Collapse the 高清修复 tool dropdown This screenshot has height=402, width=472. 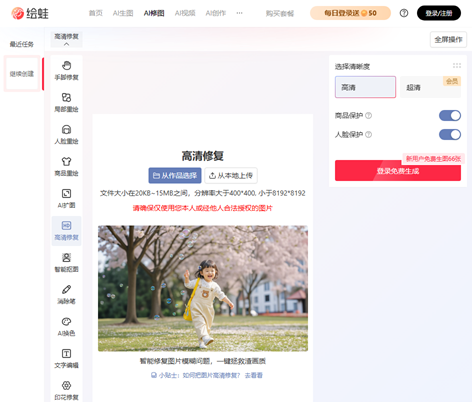coord(66,39)
